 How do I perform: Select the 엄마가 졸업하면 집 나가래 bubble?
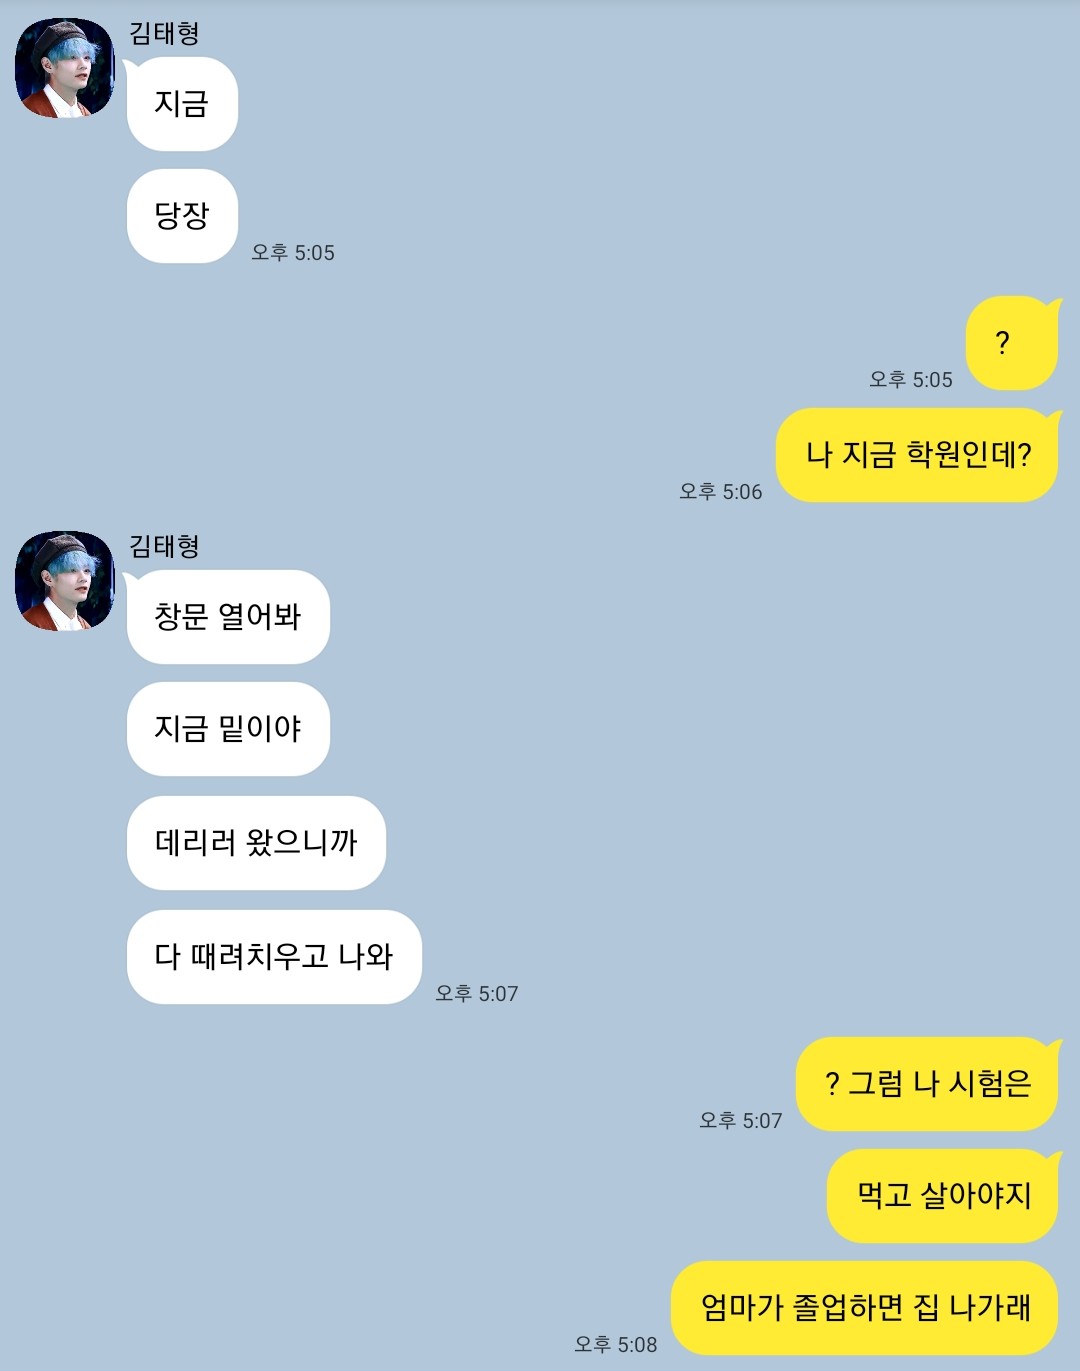[864, 1308]
